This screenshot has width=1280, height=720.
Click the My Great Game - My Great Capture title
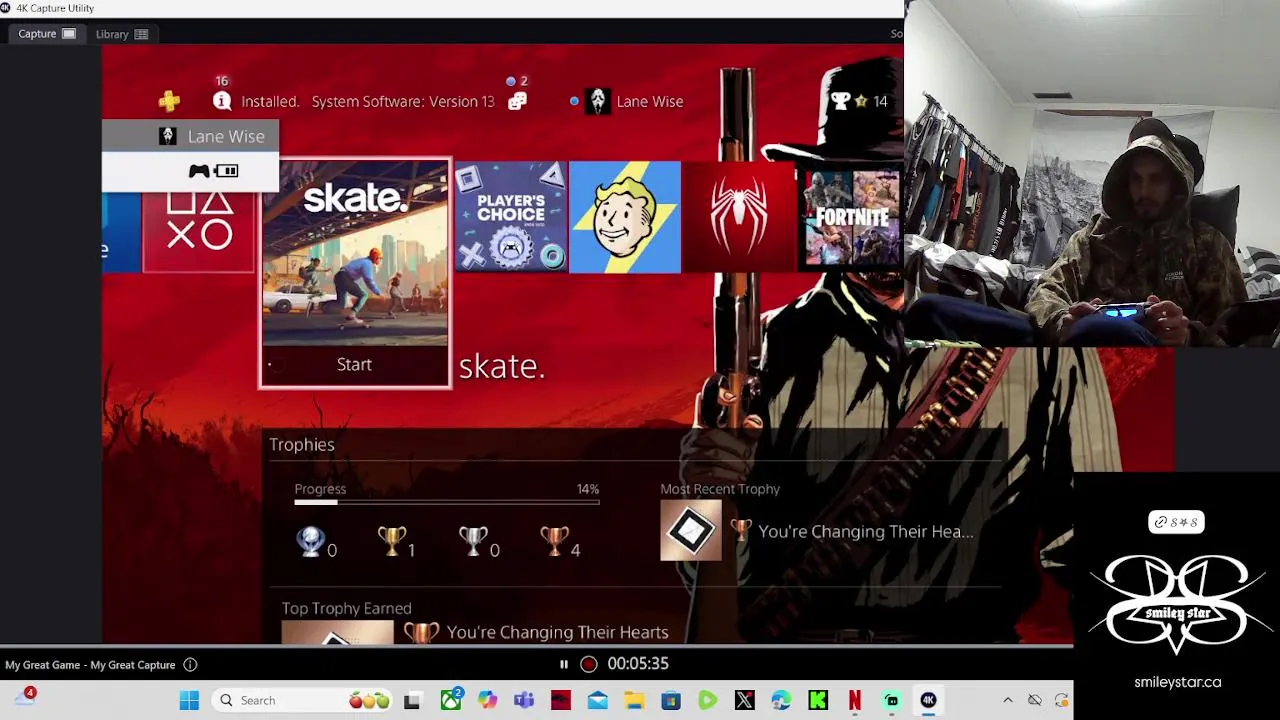[90, 665]
